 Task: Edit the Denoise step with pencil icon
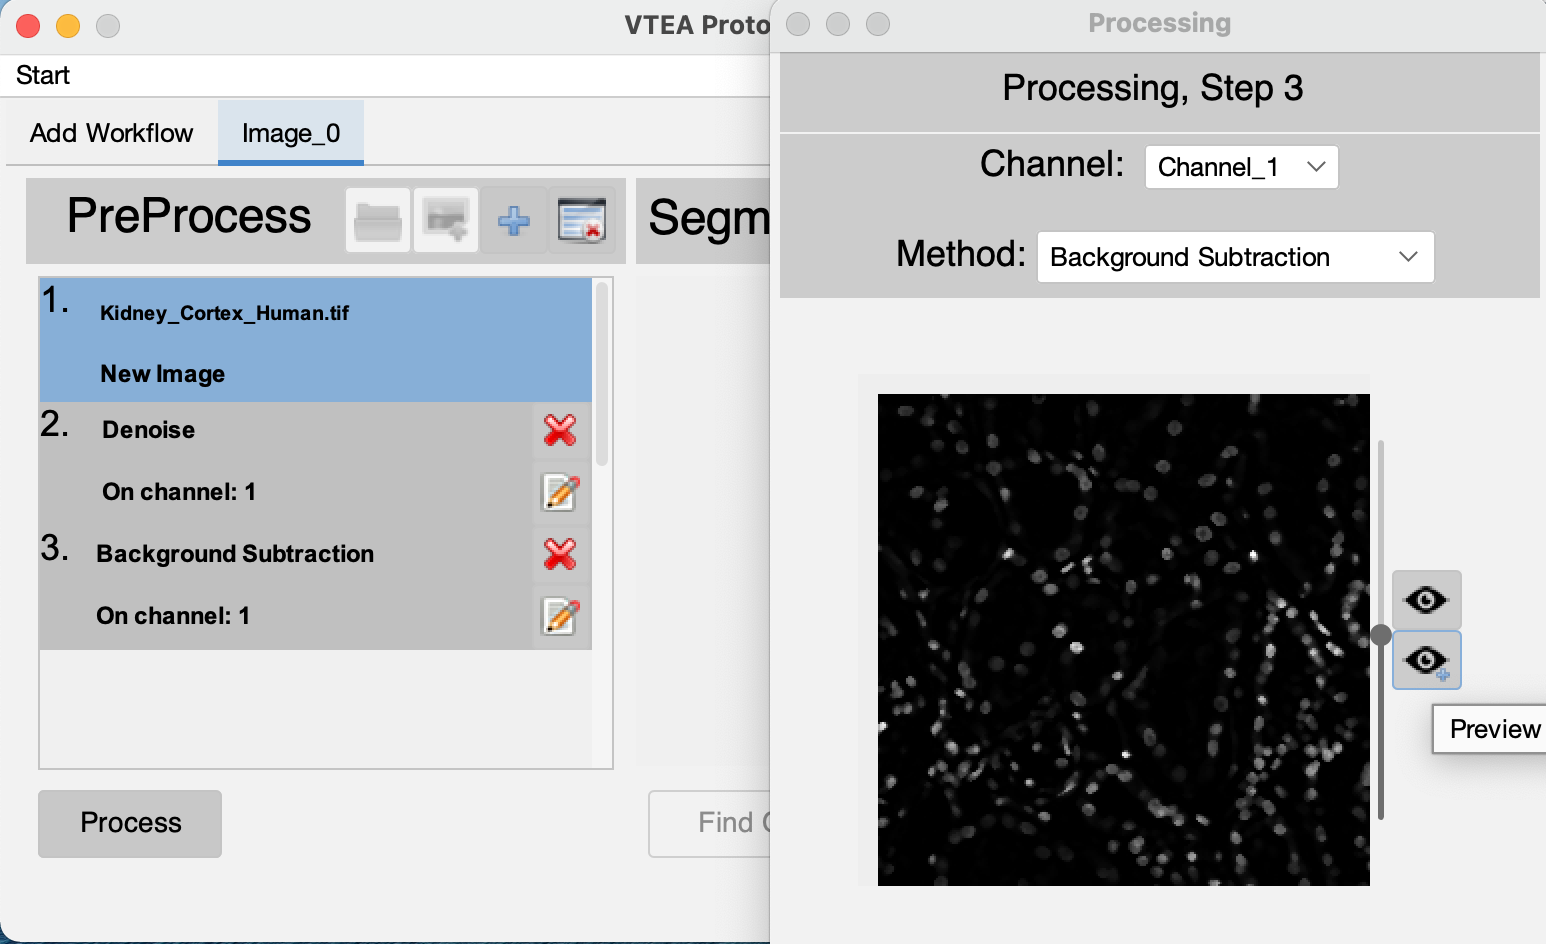pos(560,492)
